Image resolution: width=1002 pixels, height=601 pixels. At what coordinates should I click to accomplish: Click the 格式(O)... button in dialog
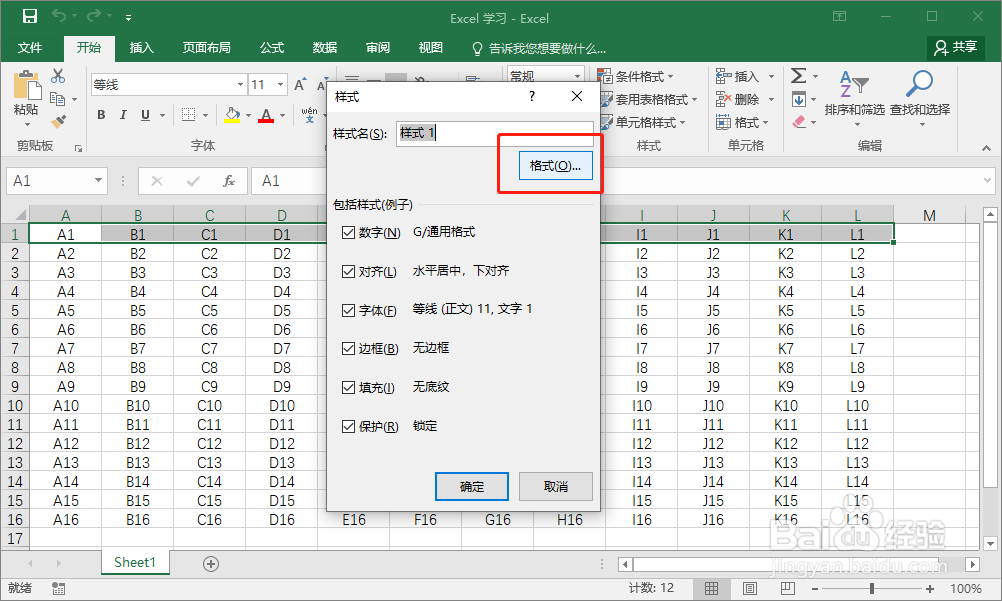tap(555, 166)
